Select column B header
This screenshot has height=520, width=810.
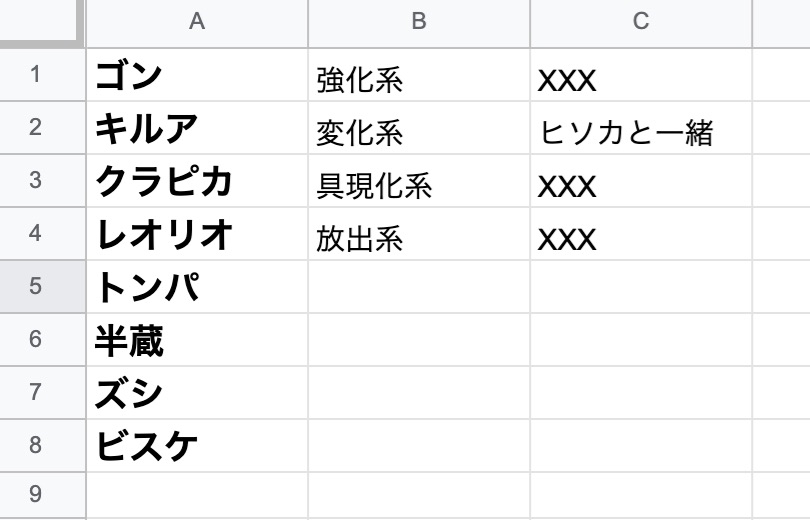click(419, 24)
